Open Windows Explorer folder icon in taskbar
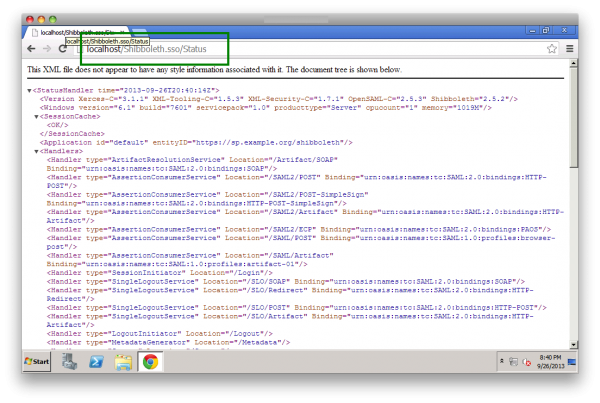Image resolution: width=600 pixels, height=403 pixels. [123, 362]
